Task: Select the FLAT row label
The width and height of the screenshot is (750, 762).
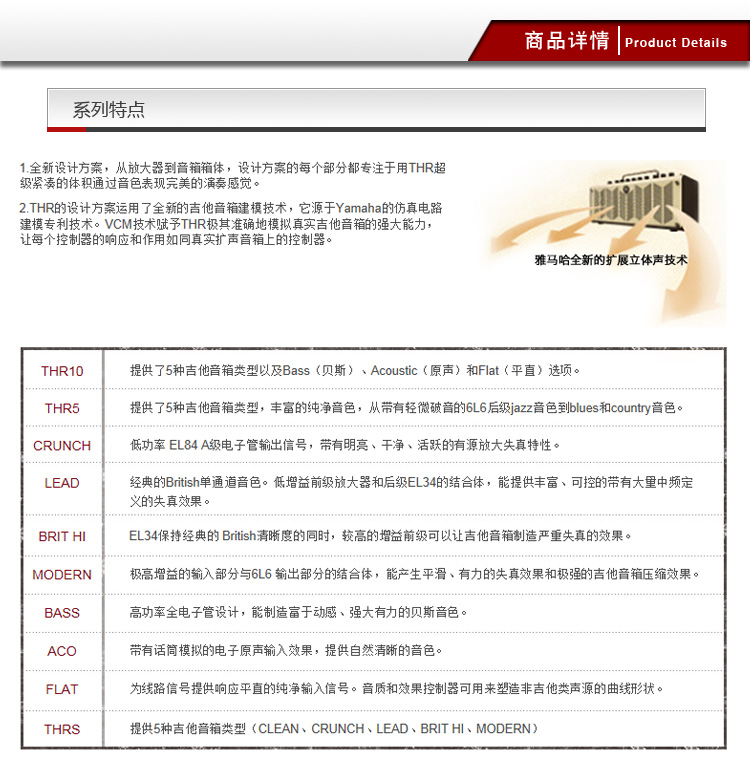Action: point(62,689)
